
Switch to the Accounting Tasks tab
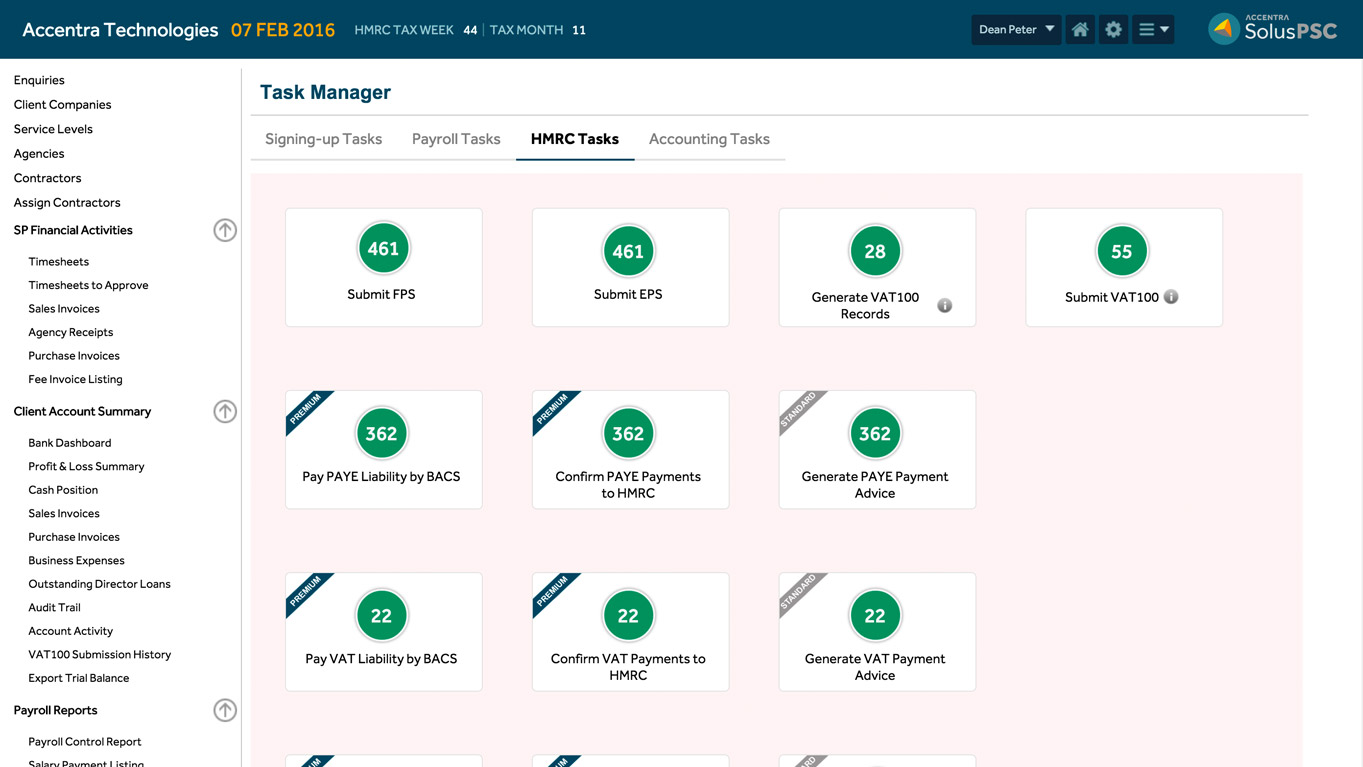pos(709,139)
